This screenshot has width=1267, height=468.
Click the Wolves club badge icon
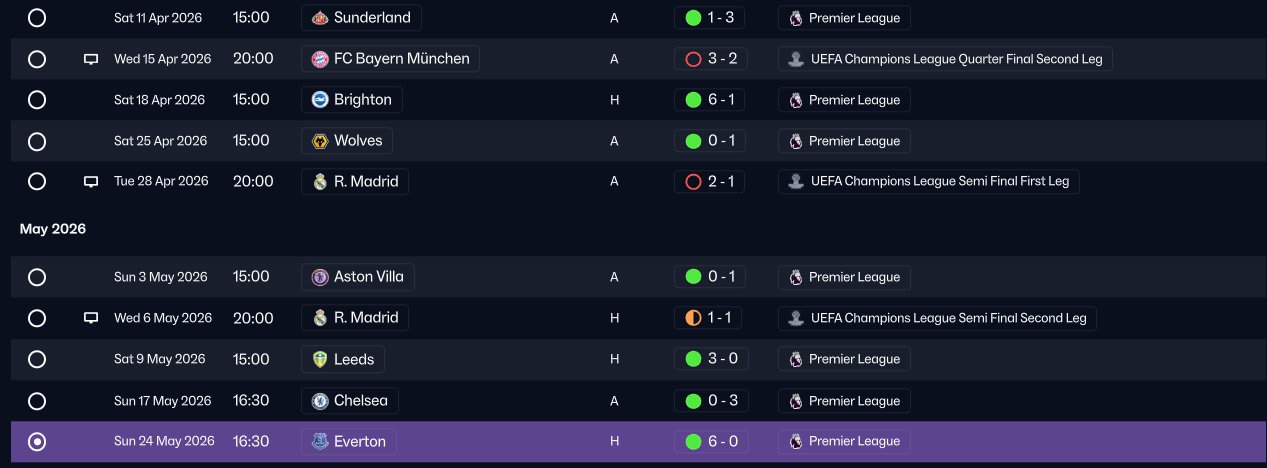(320, 141)
